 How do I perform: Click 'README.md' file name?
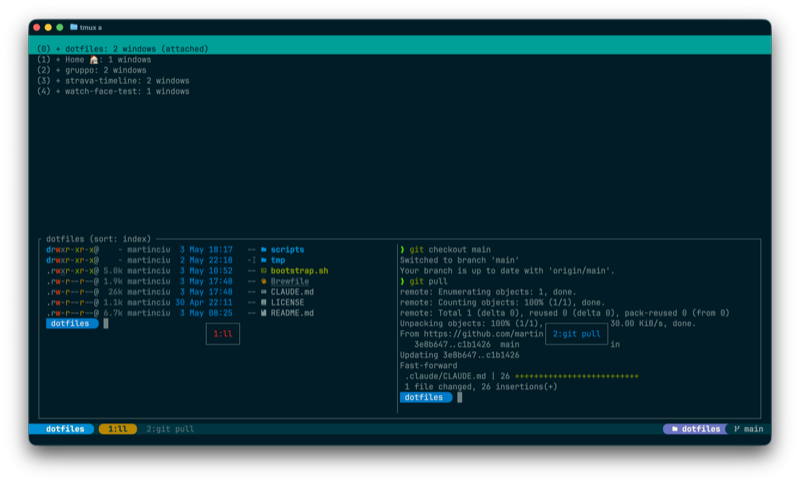292,313
